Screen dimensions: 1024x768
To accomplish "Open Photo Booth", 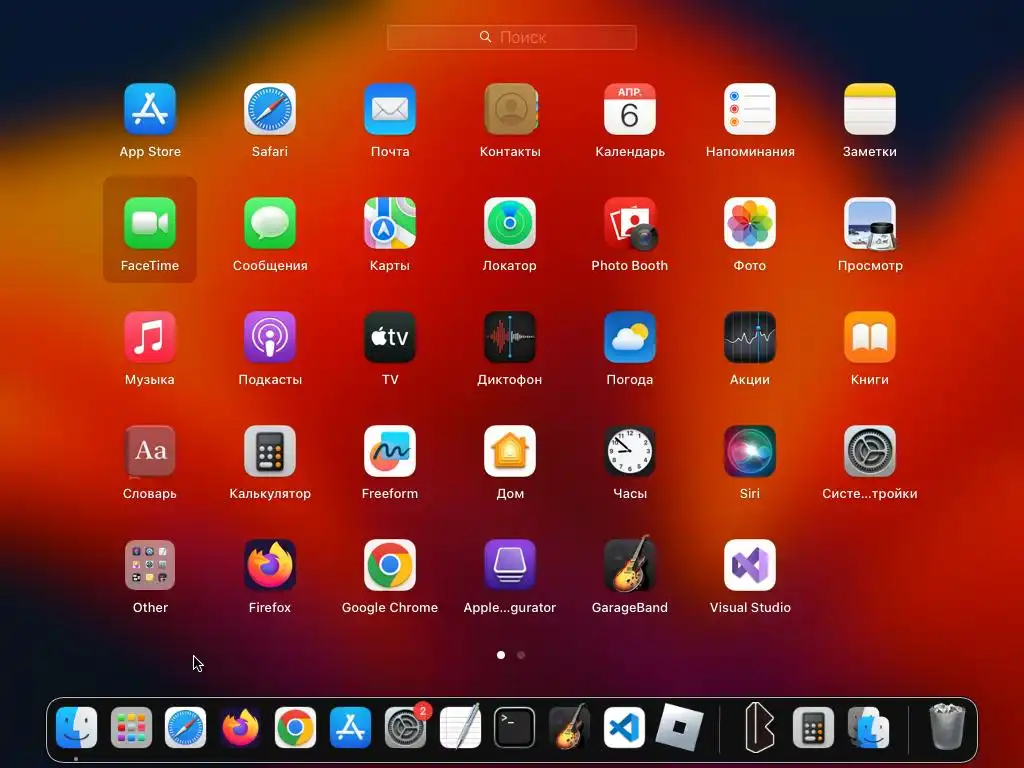I will pos(630,223).
